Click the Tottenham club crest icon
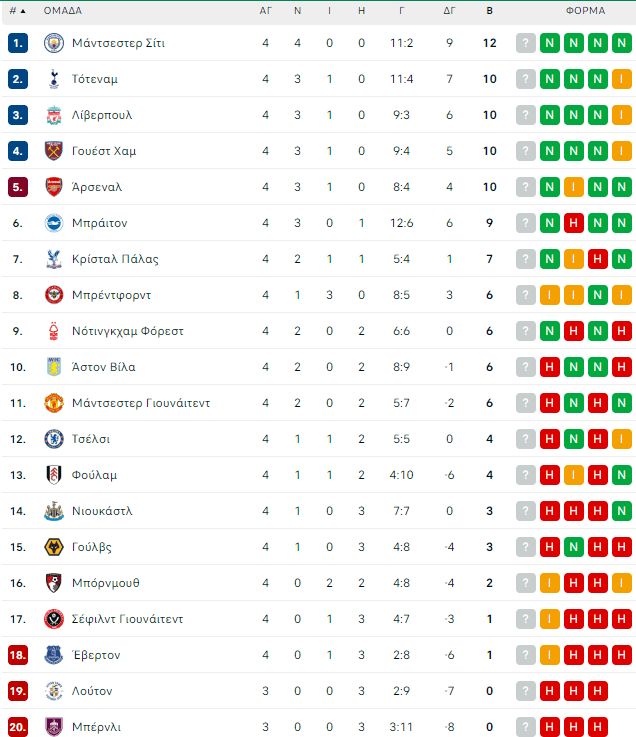Screen dimensions: 636x737 53,79
